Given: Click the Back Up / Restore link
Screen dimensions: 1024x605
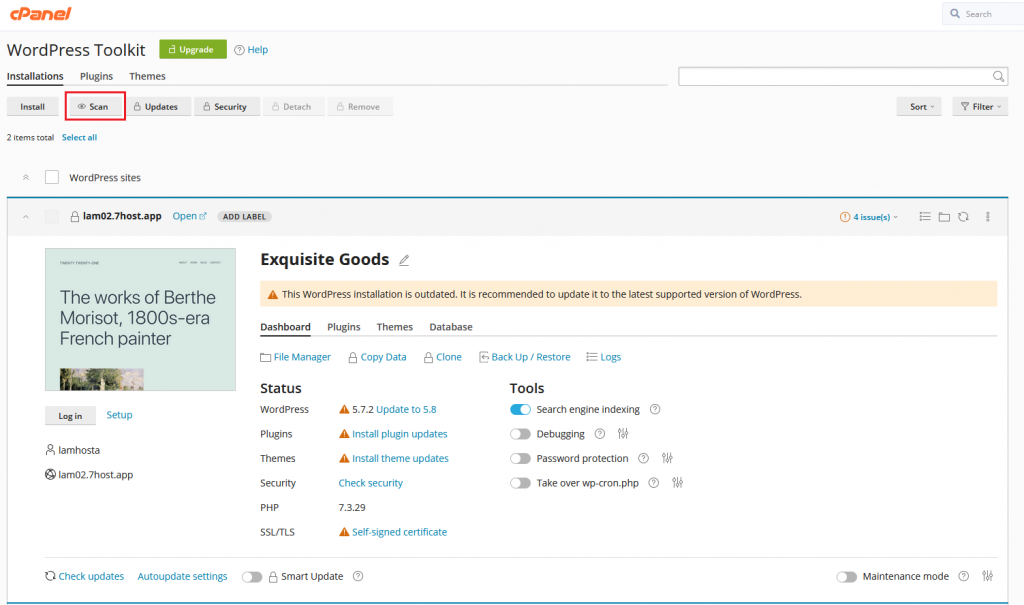Looking at the screenshot, I should coord(524,357).
